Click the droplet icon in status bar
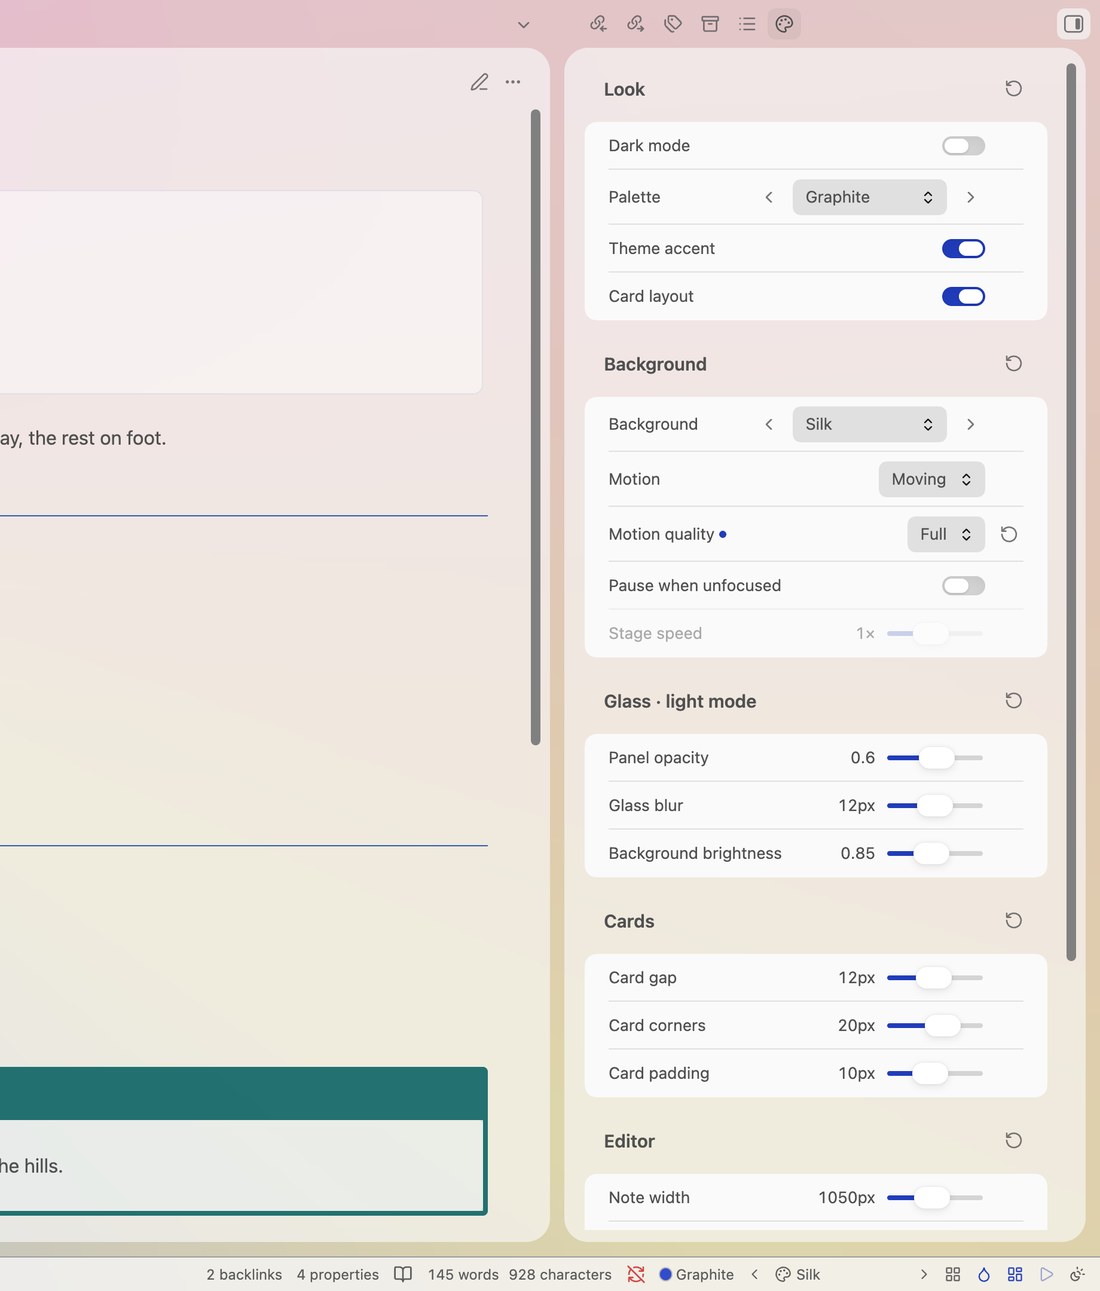The width and height of the screenshot is (1100, 1291). click(984, 1274)
